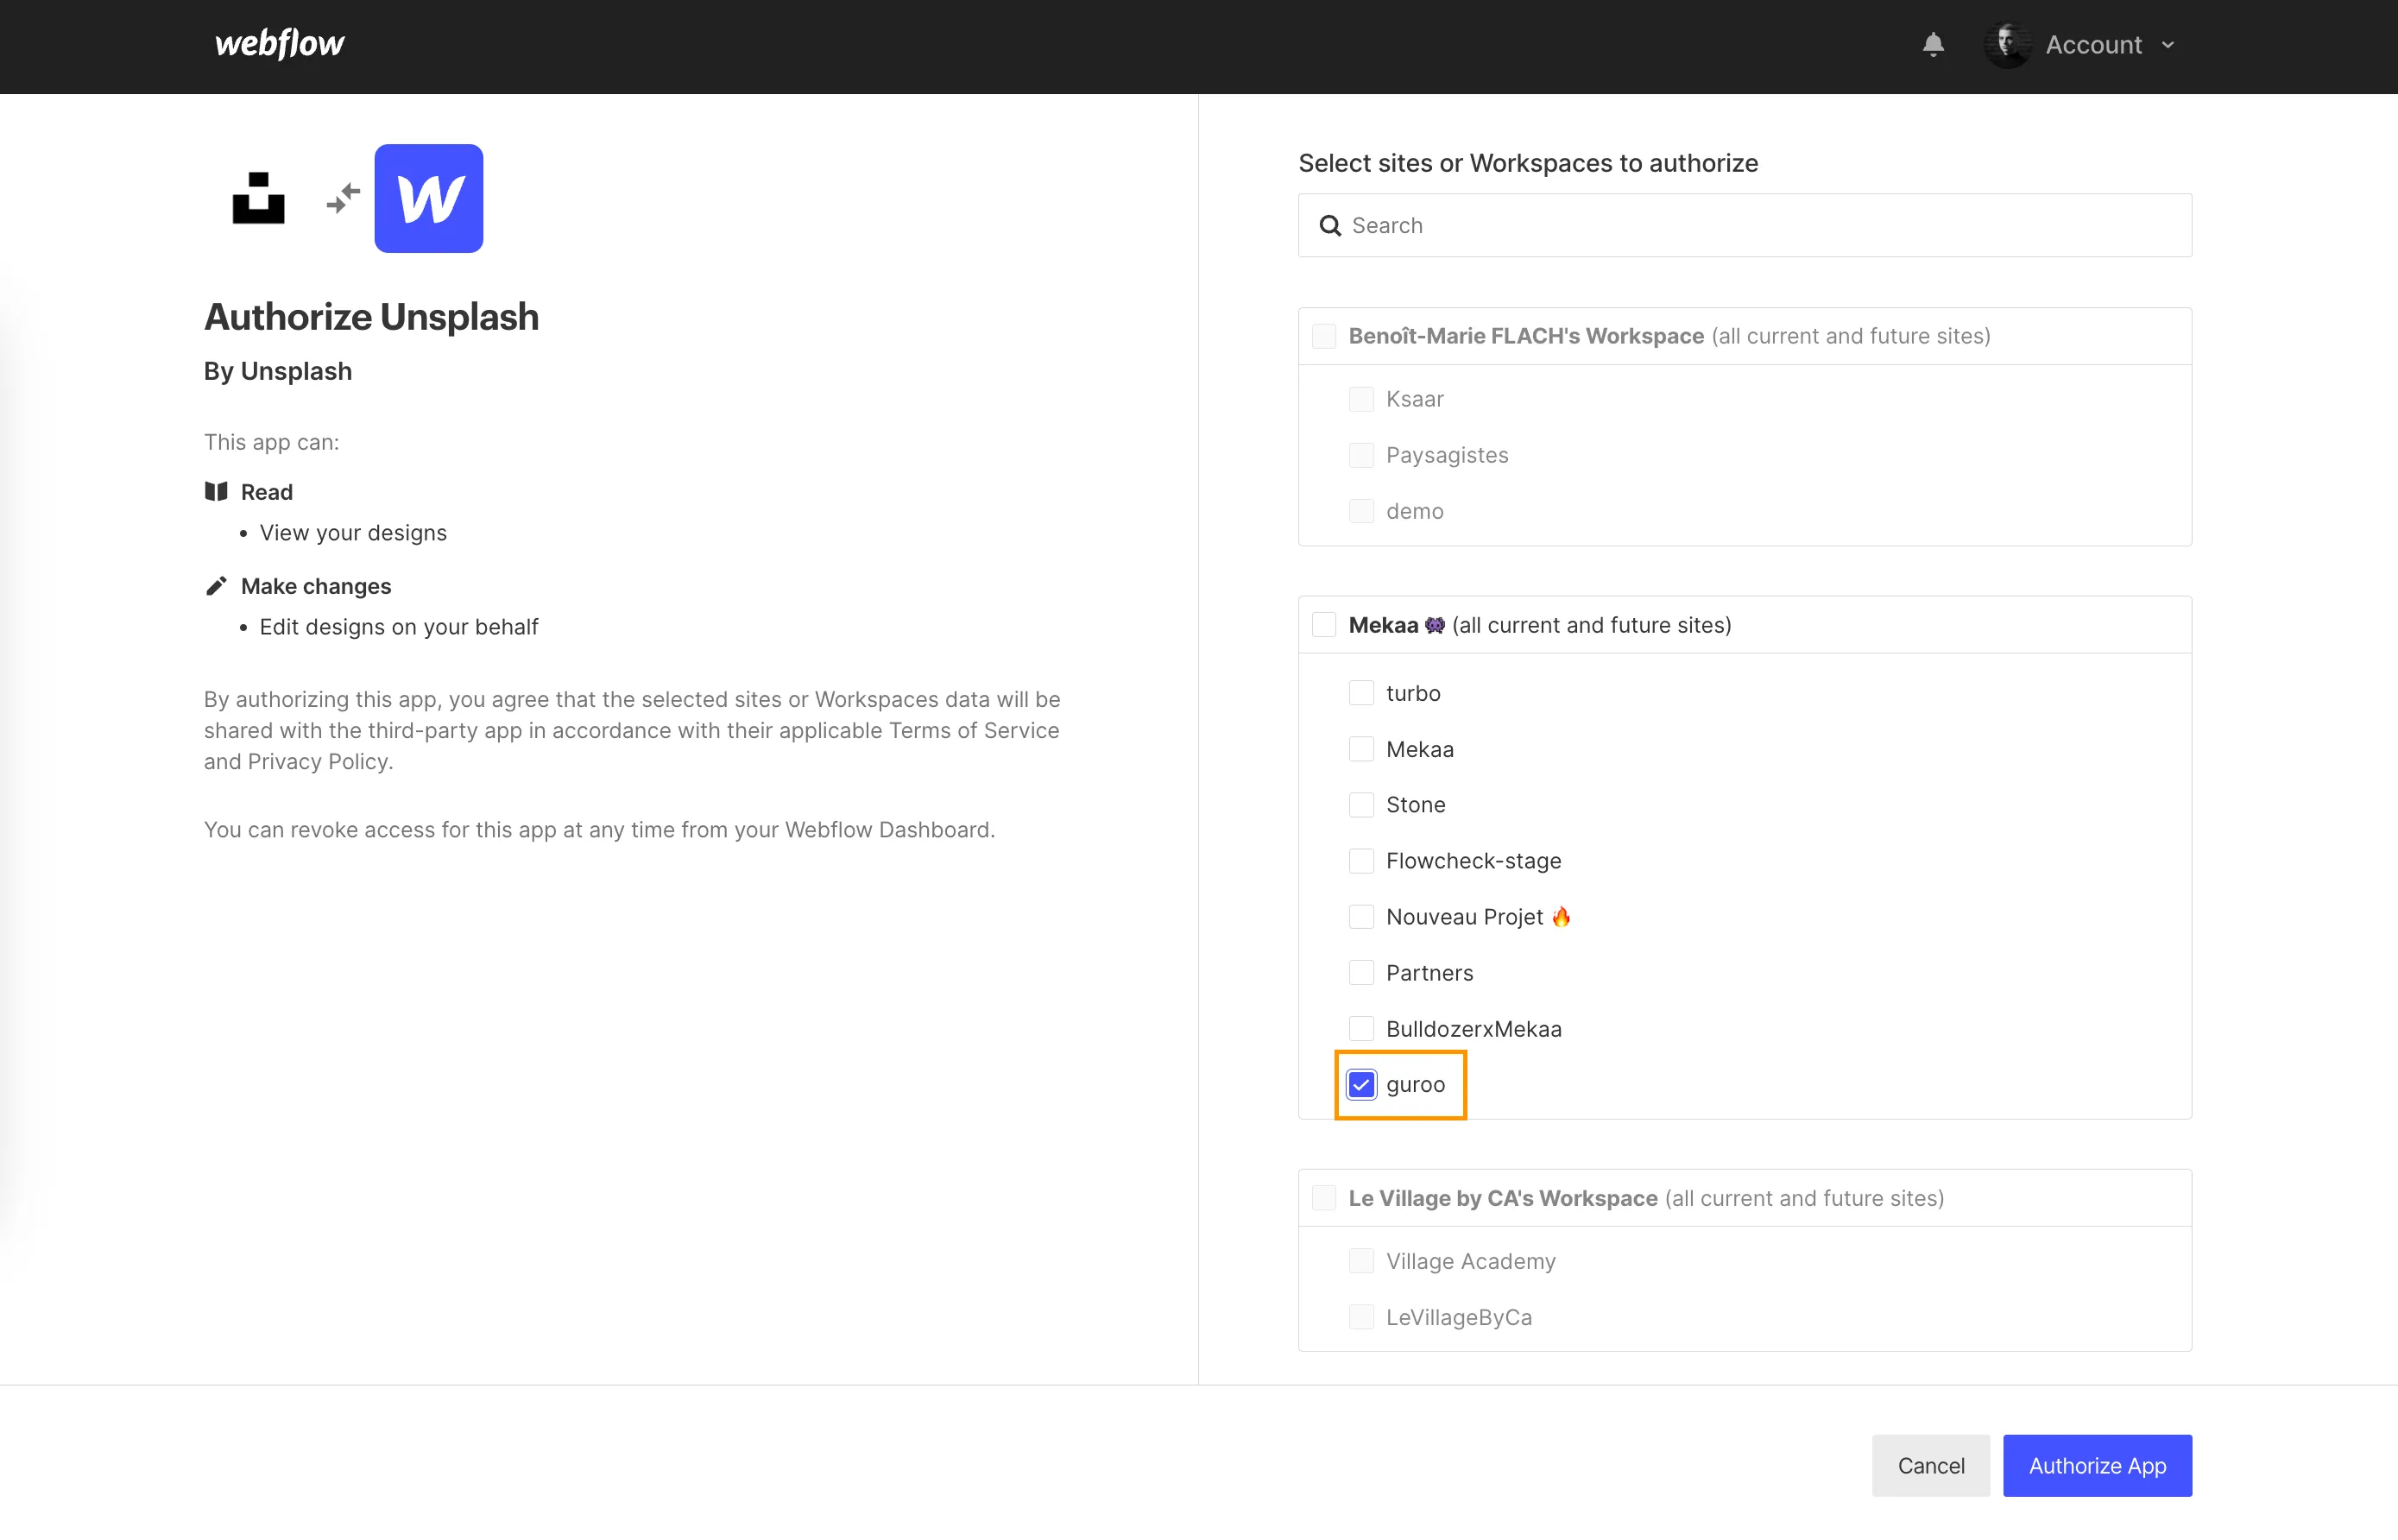Expand the Account dropdown chevron
The width and height of the screenshot is (2398, 1540).
[x=2168, y=45]
